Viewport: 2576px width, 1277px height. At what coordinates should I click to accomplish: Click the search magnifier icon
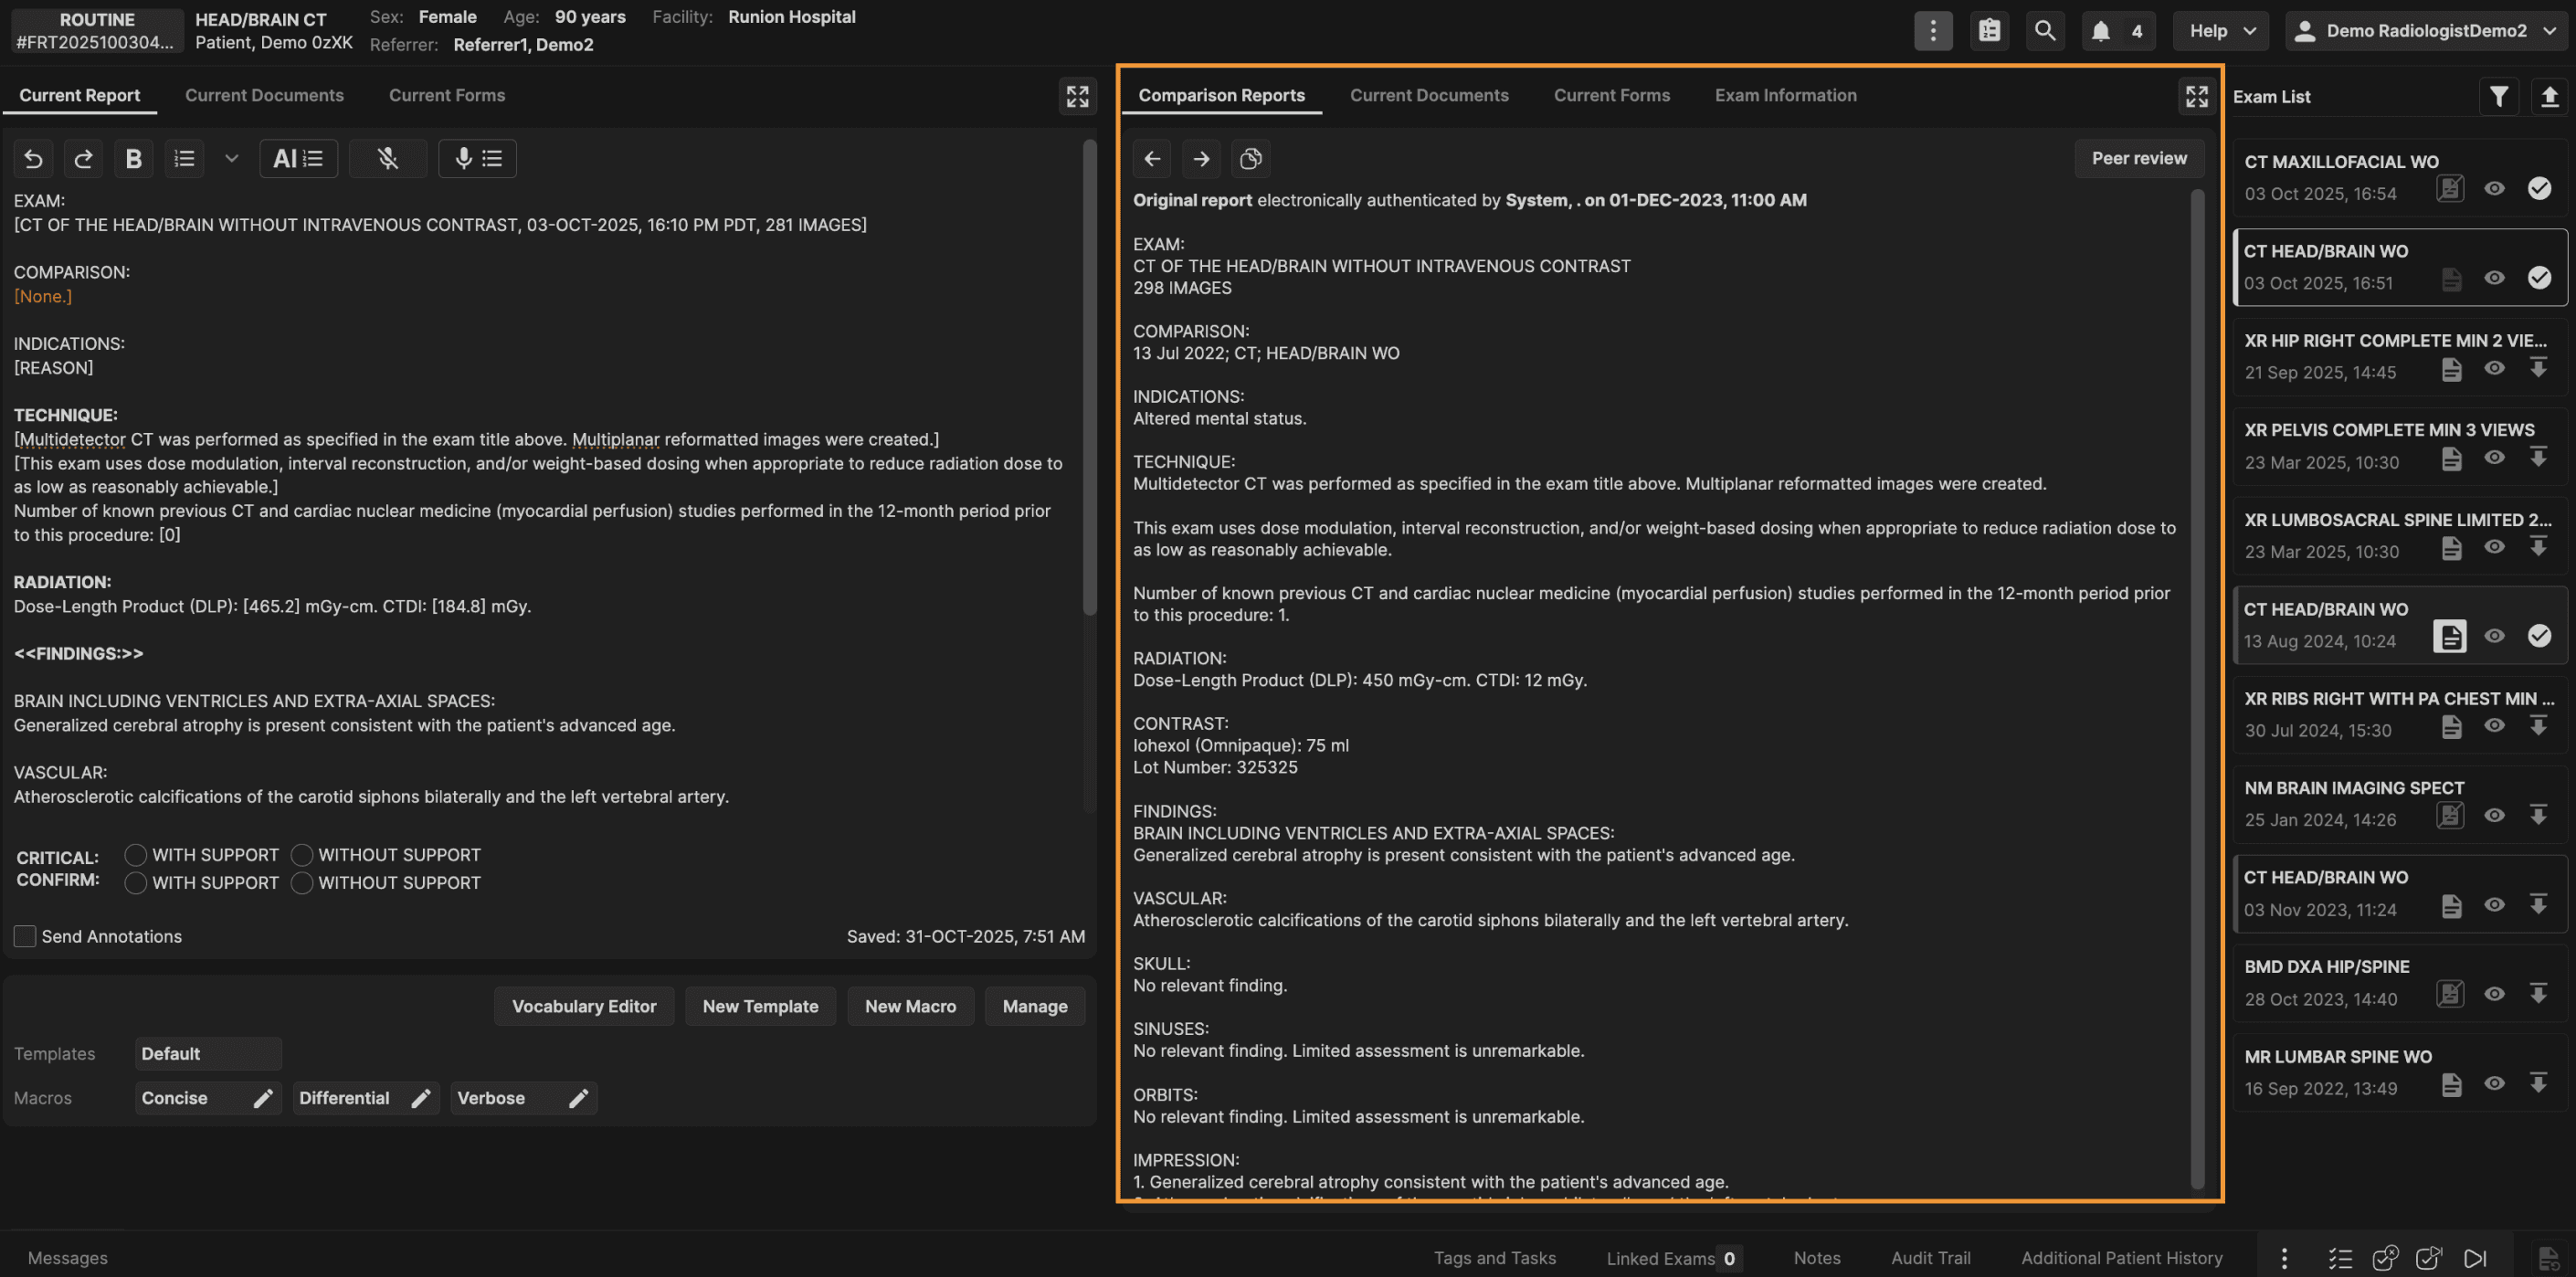pyautogui.click(x=2045, y=31)
